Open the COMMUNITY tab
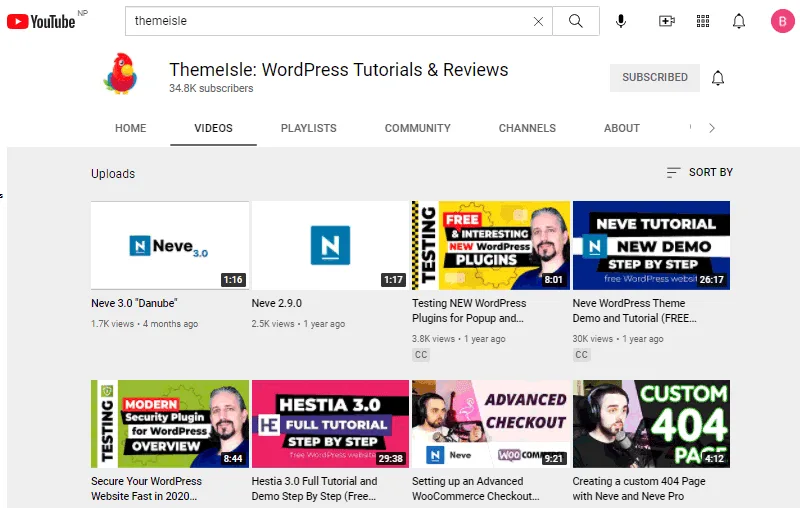Viewport: 800px width, 508px height. [x=418, y=128]
